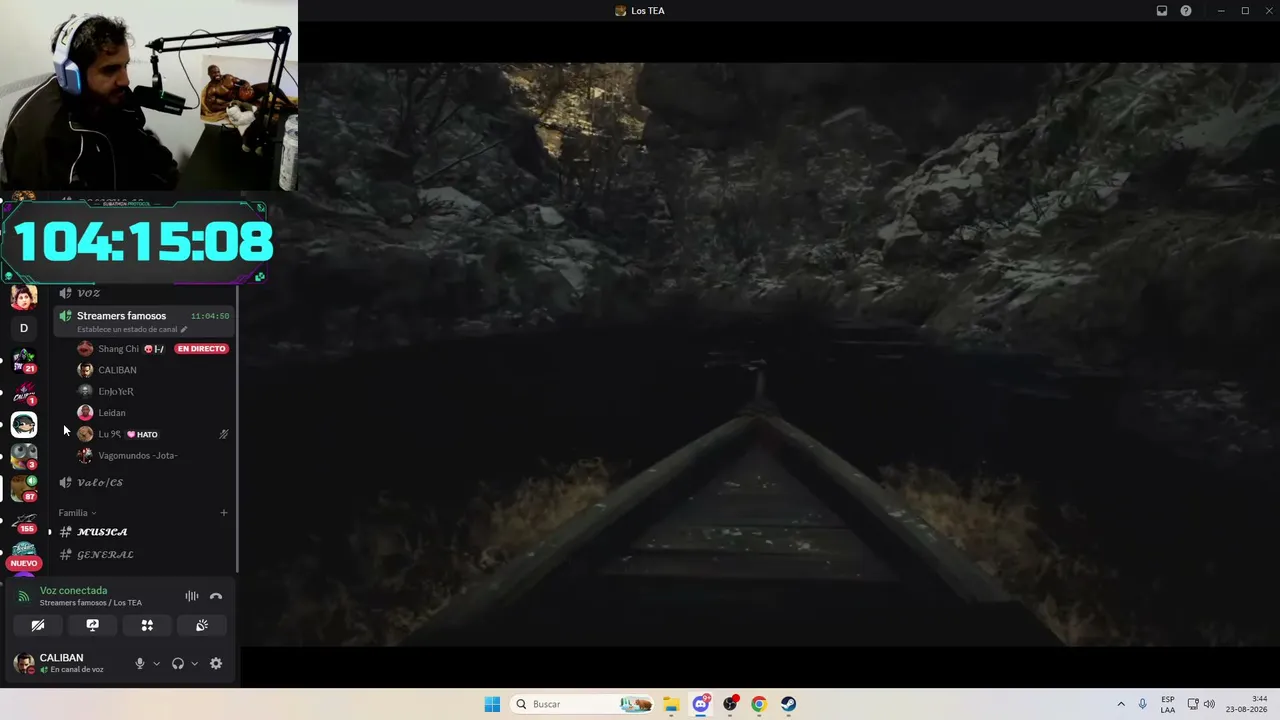Open the soundboard button
The width and height of the screenshot is (1280, 720).
[x=202, y=625]
